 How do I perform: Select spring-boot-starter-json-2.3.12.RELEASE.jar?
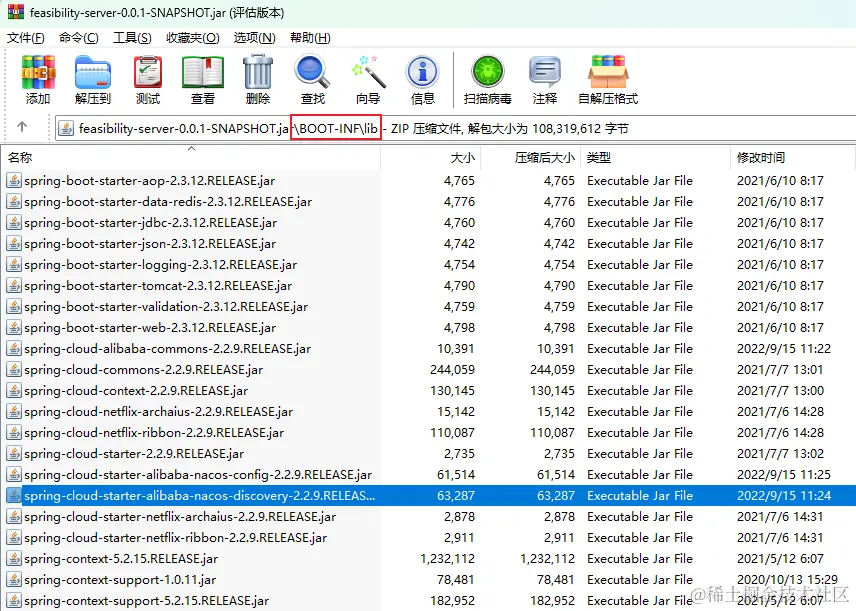coord(150,244)
